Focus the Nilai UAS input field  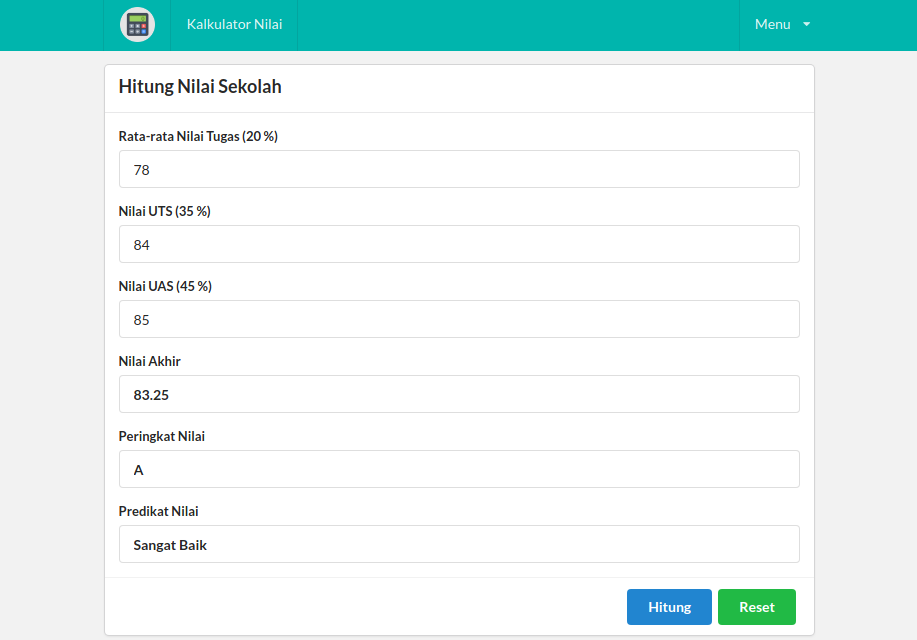click(x=459, y=319)
